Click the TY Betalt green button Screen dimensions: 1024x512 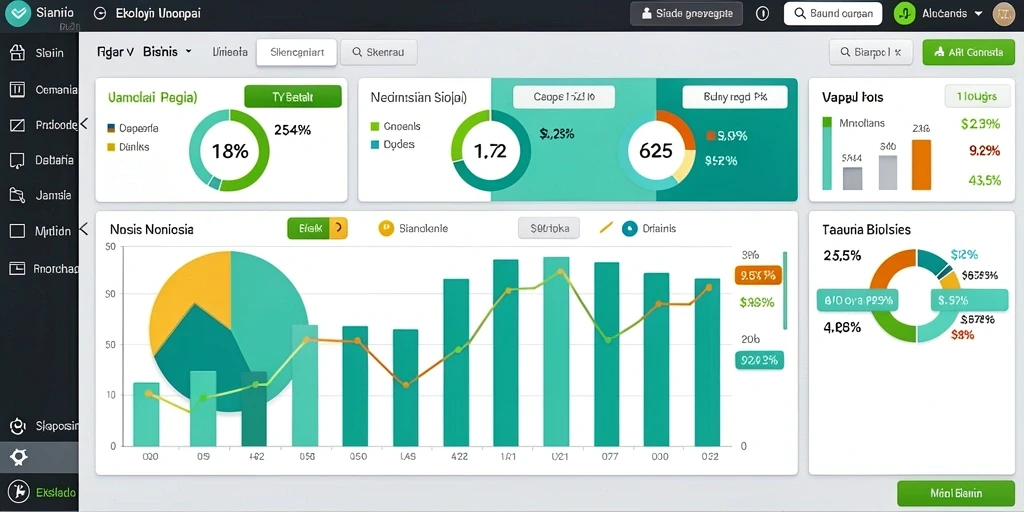[x=293, y=97]
